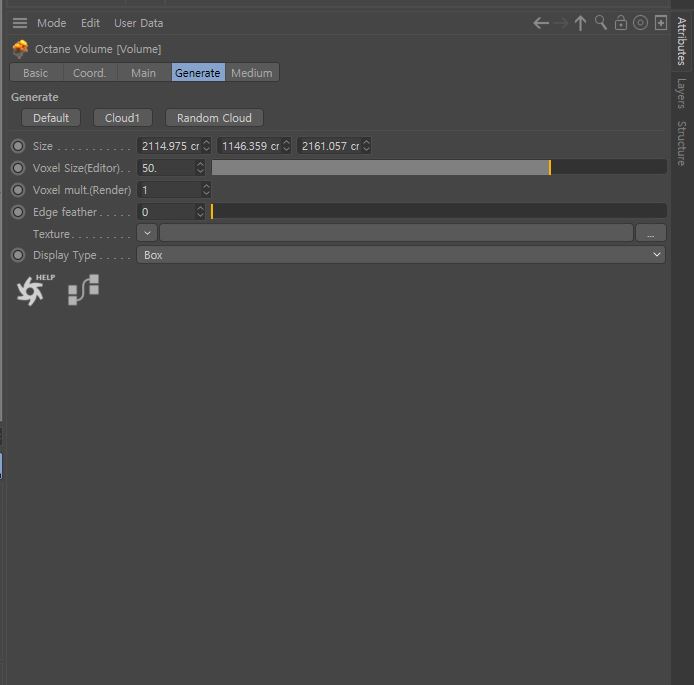Click the forward arrow navigation icon
The width and height of the screenshot is (694, 685).
(x=561, y=23)
